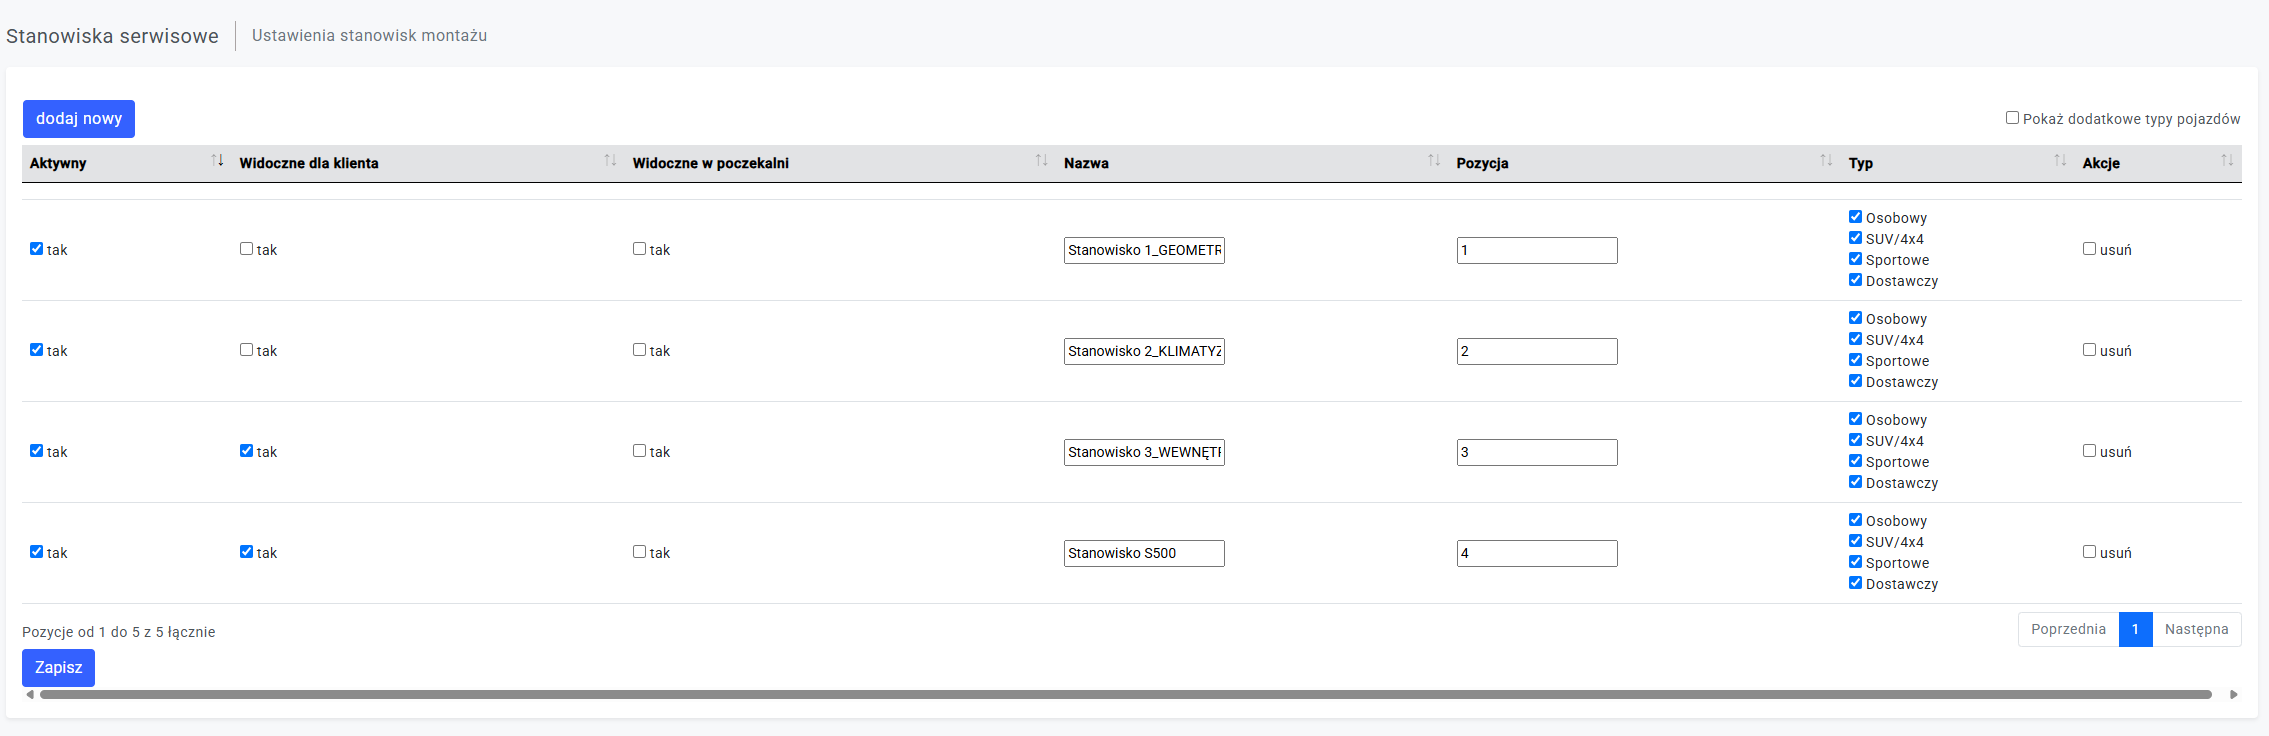Click the Stanowisko S500 name field
The height and width of the screenshot is (736, 2269).
pyautogui.click(x=1143, y=553)
